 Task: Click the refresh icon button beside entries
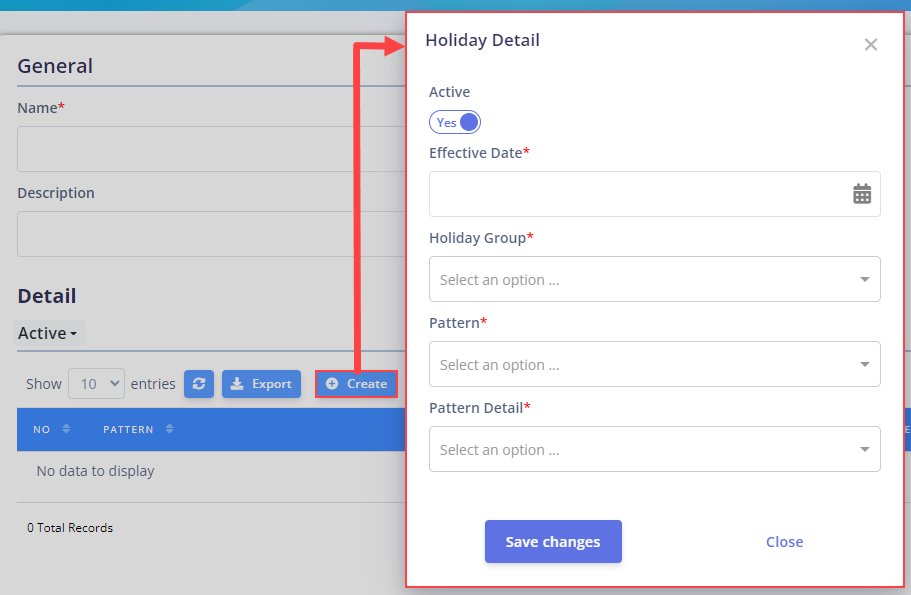pyautogui.click(x=199, y=384)
